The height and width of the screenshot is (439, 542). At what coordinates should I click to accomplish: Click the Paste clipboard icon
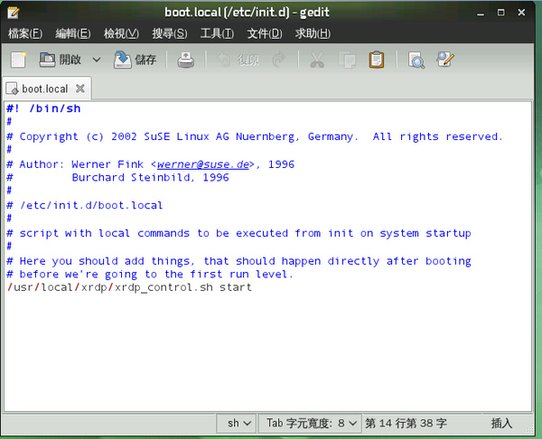pos(376,60)
